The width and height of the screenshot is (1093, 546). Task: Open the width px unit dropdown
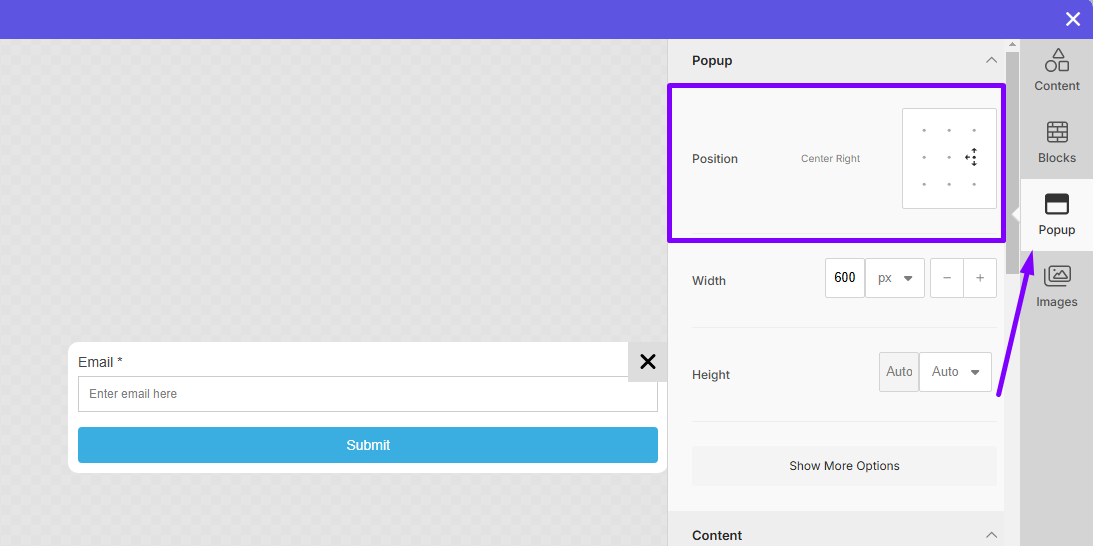coord(895,278)
